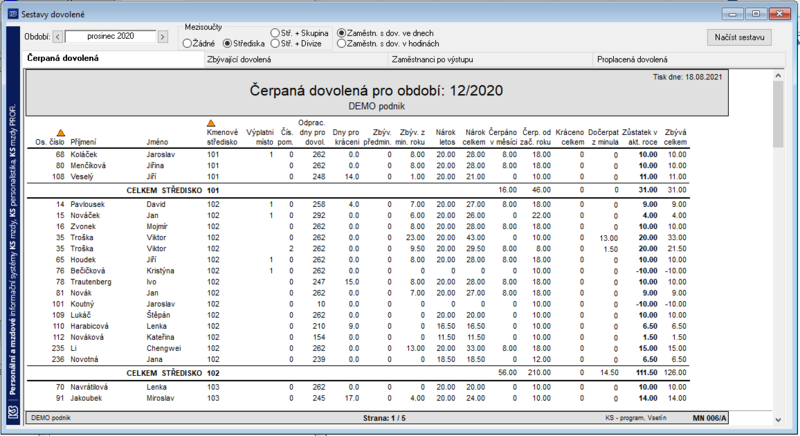
Task: Select the Stř. + Divize option
Action: [x=296, y=44]
